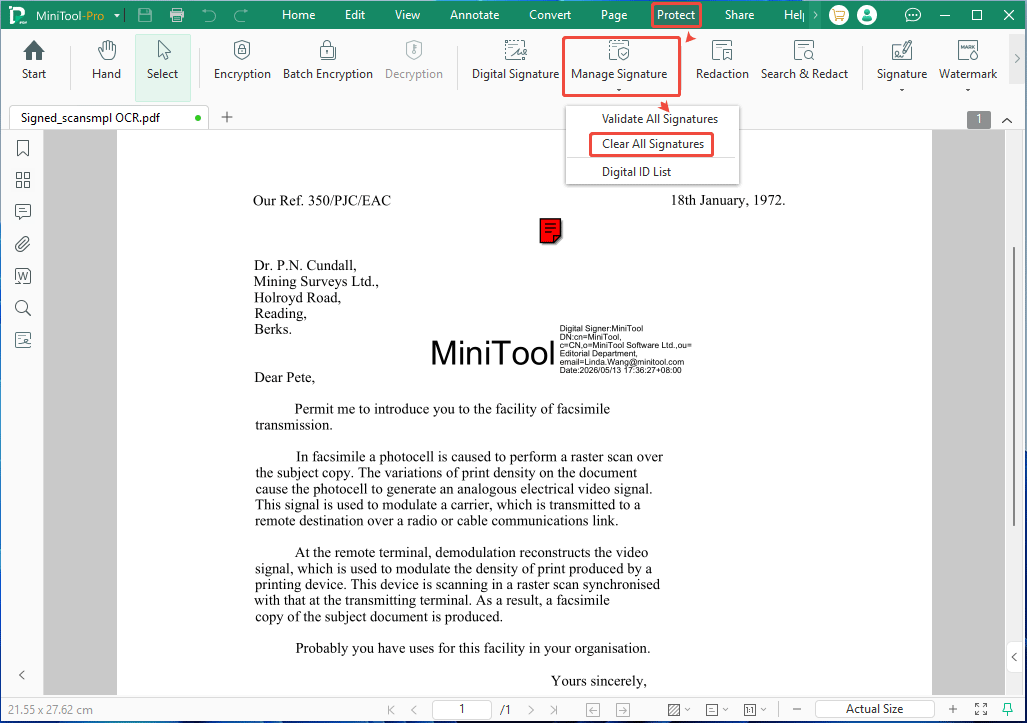
Task: Save the document with the floppy icon
Action: pyautogui.click(x=145, y=15)
